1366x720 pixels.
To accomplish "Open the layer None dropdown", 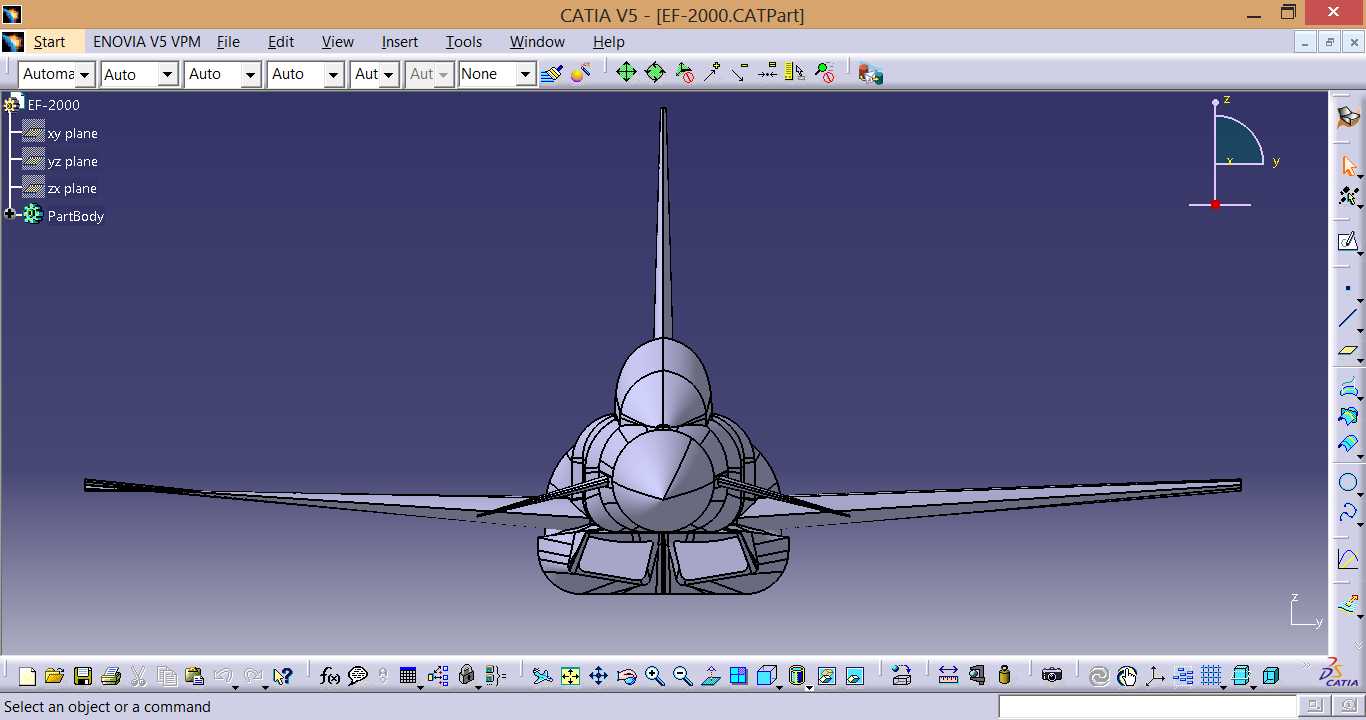I will point(525,74).
